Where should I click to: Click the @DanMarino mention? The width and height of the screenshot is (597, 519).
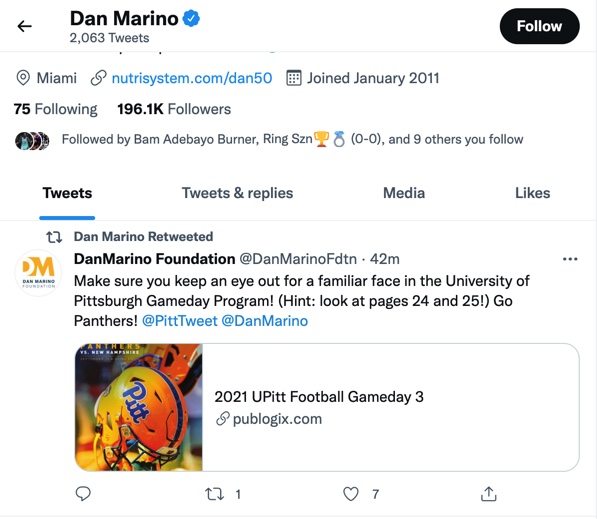click(x=264, y=321)
